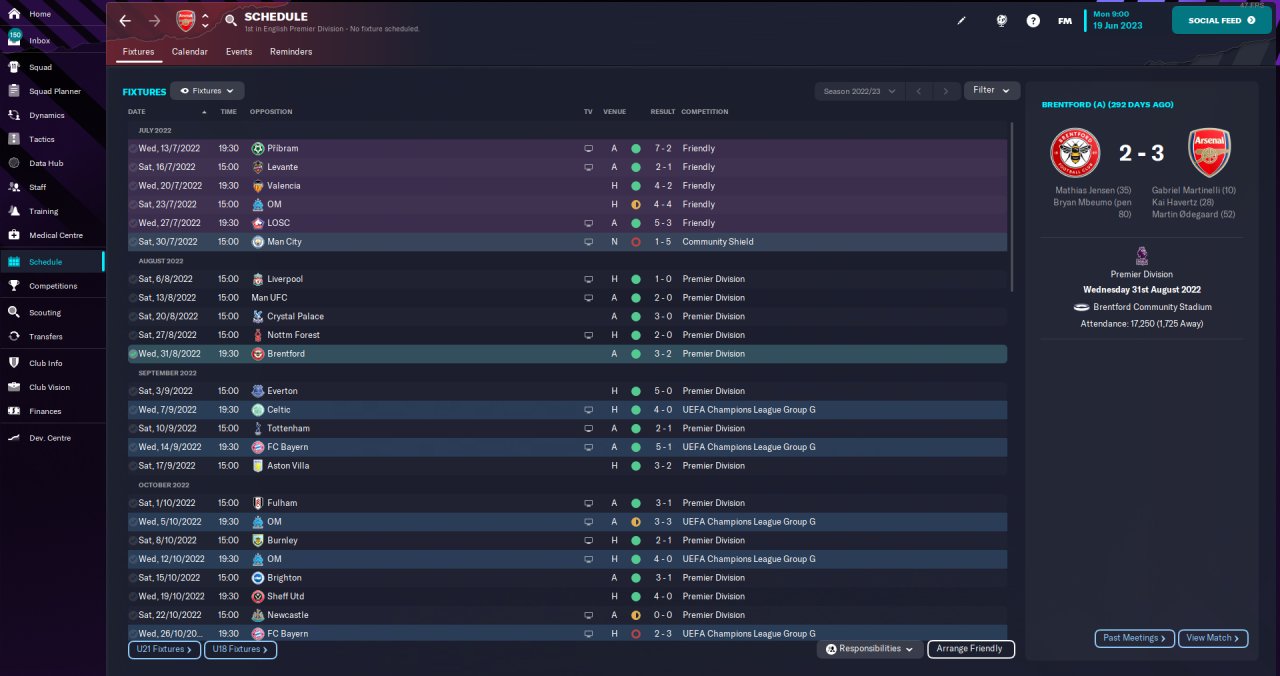The width and height of the screenshot is (1280, 676).
Task: Open the Scouting icon
Action: [14, 312]
